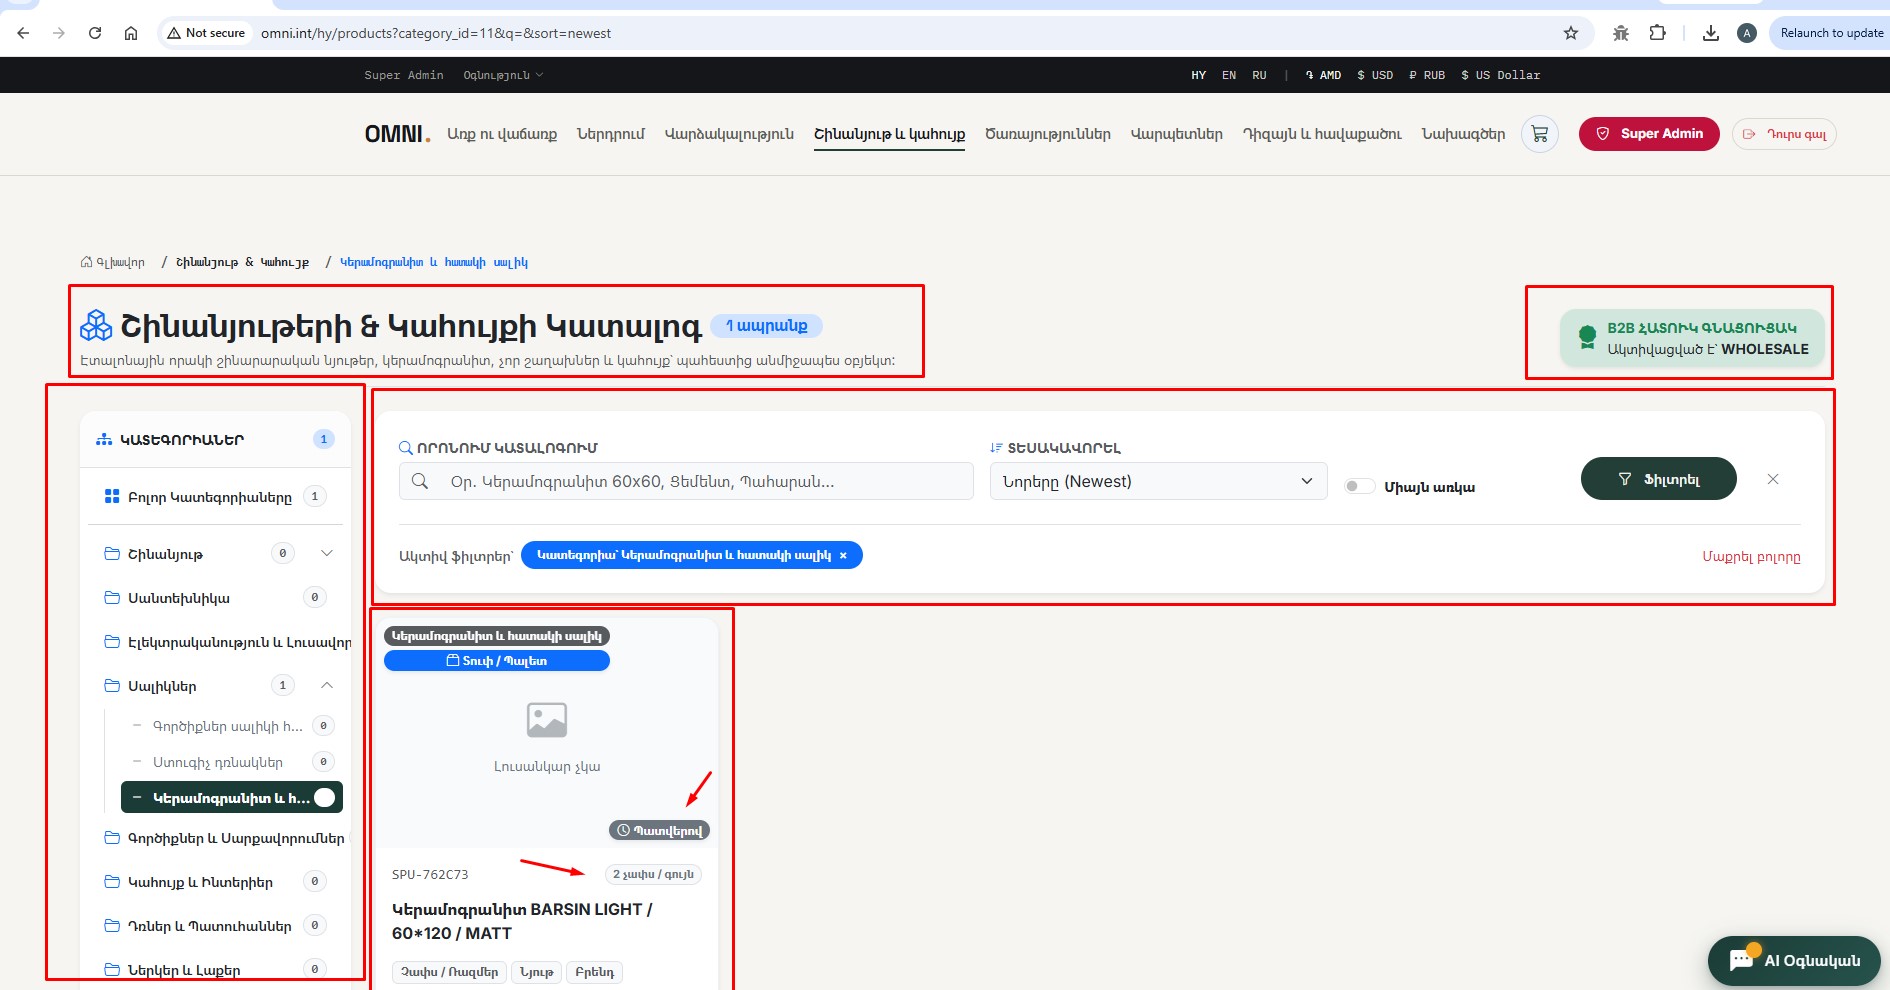Screen dimensions: 1890x990
Task: Bookmark this page with the star icon
Action: (1571, 33)
